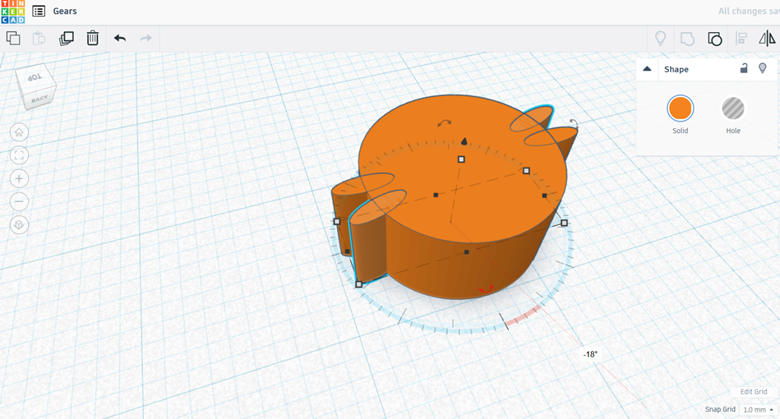Click the Paste toolbar icon
780x419 pixels.
pyautogui.click(x=39, y=38)
